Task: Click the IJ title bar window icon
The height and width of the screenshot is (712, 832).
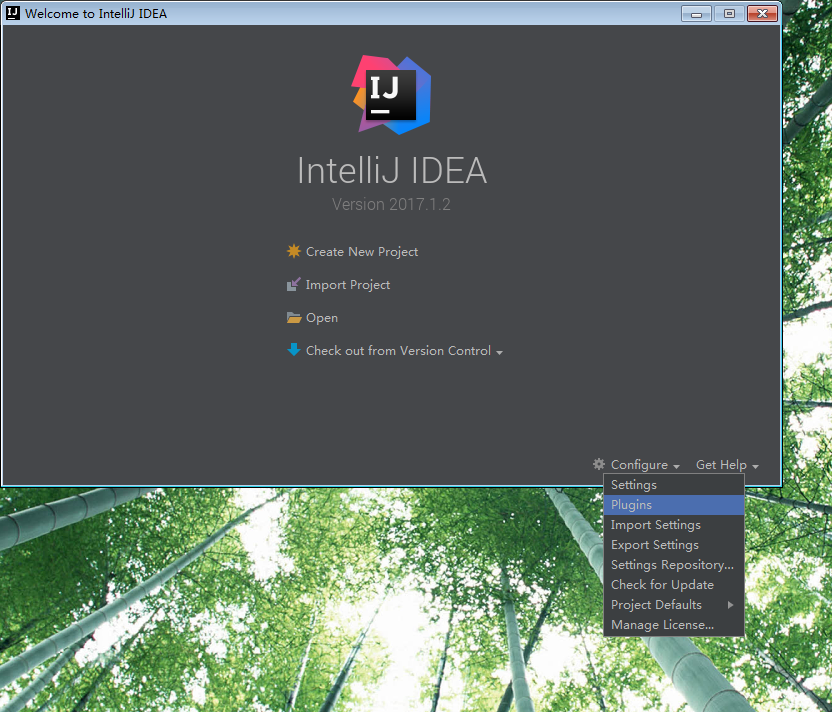Action: click(13, 13)
